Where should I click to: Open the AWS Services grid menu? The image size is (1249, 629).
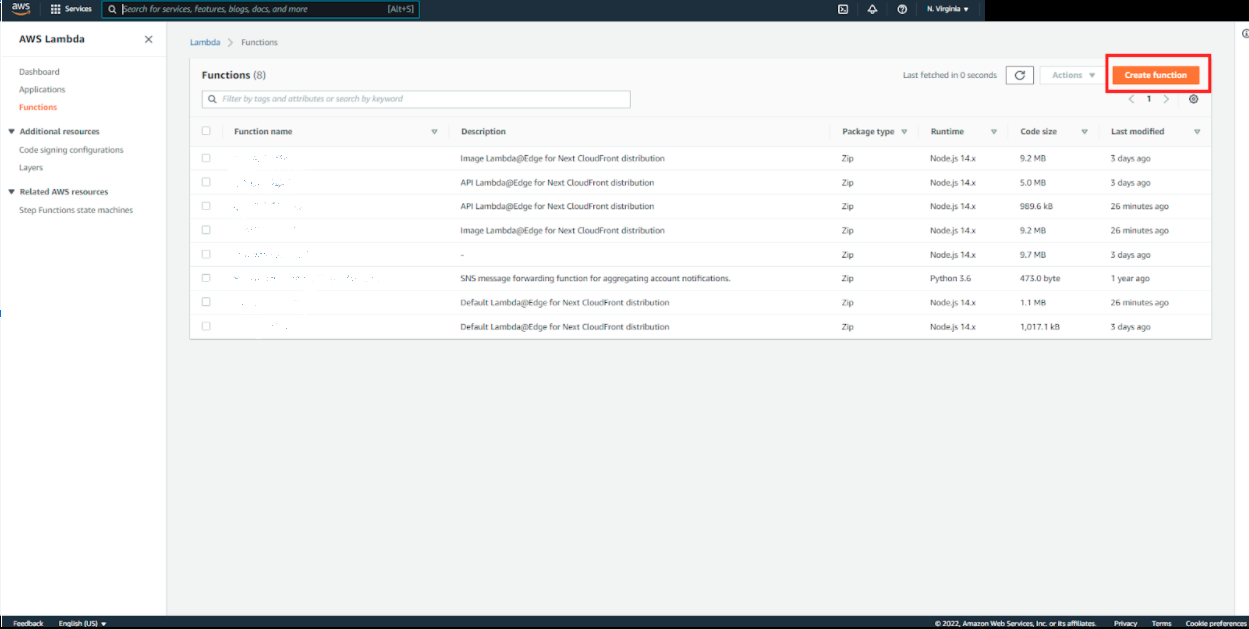pos(72,9)
